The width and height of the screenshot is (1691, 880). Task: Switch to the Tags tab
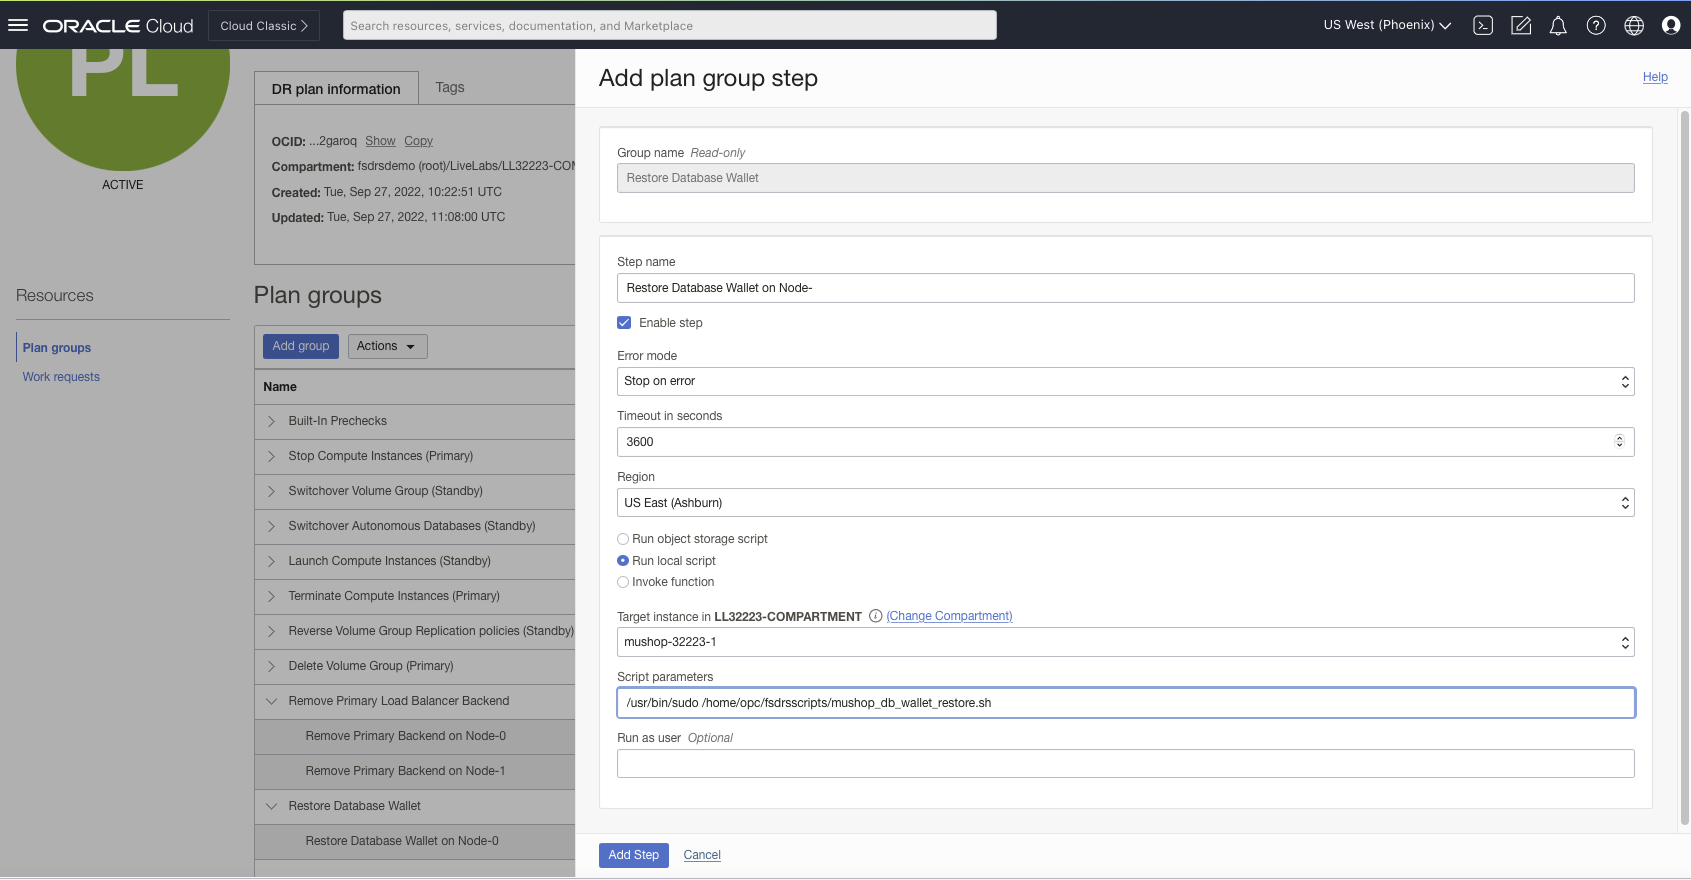tap(450, 88)
